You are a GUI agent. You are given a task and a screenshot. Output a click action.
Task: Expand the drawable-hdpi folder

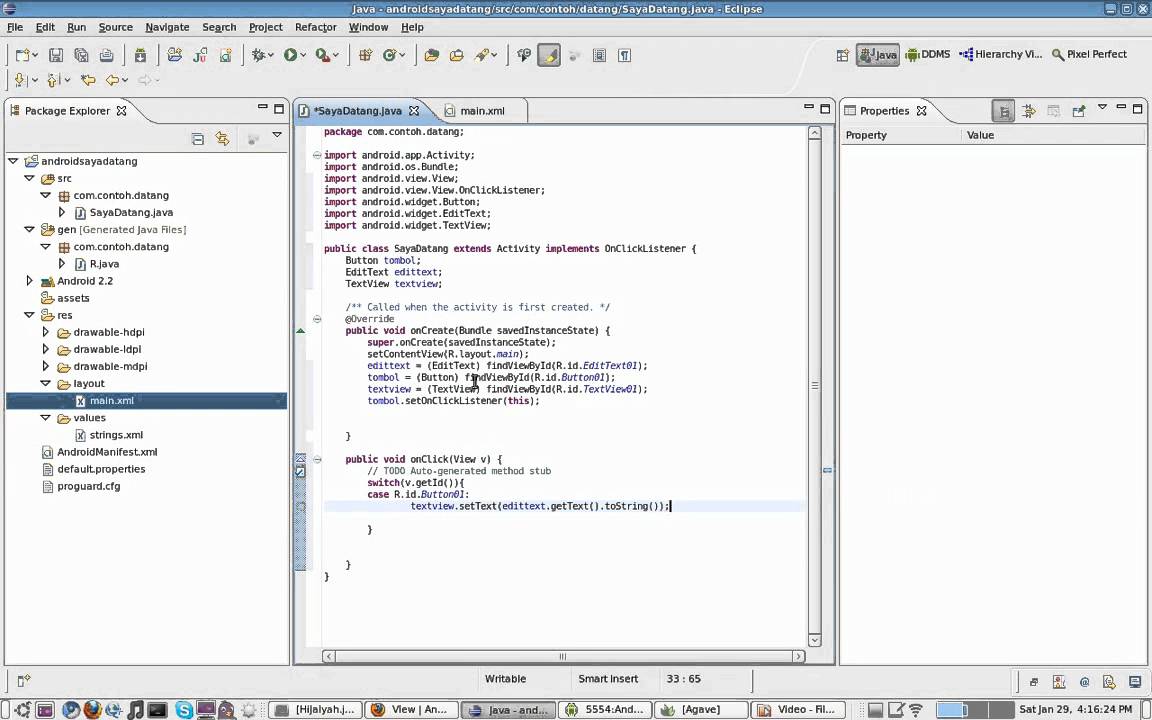click(x=46, y=332)
